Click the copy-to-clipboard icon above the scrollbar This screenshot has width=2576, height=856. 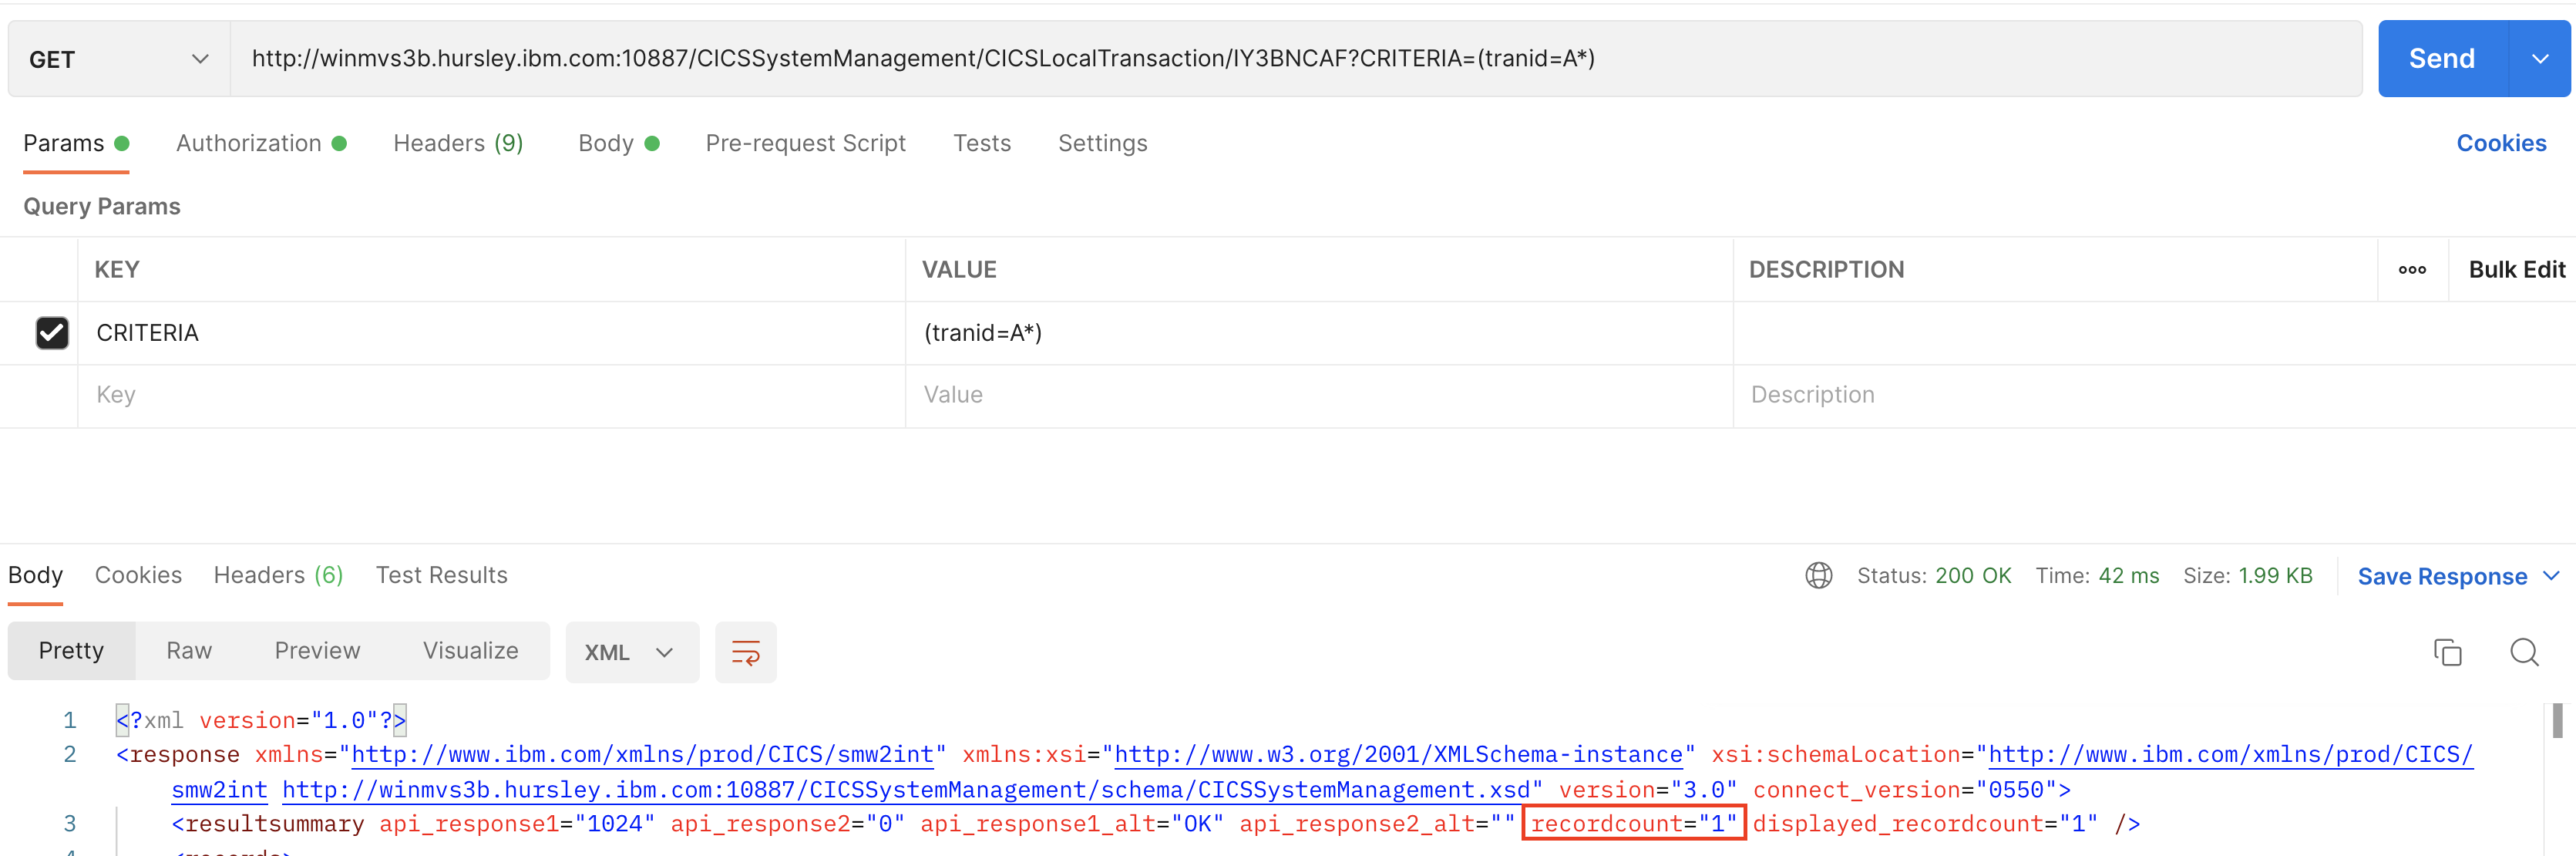coord(2448,652)
